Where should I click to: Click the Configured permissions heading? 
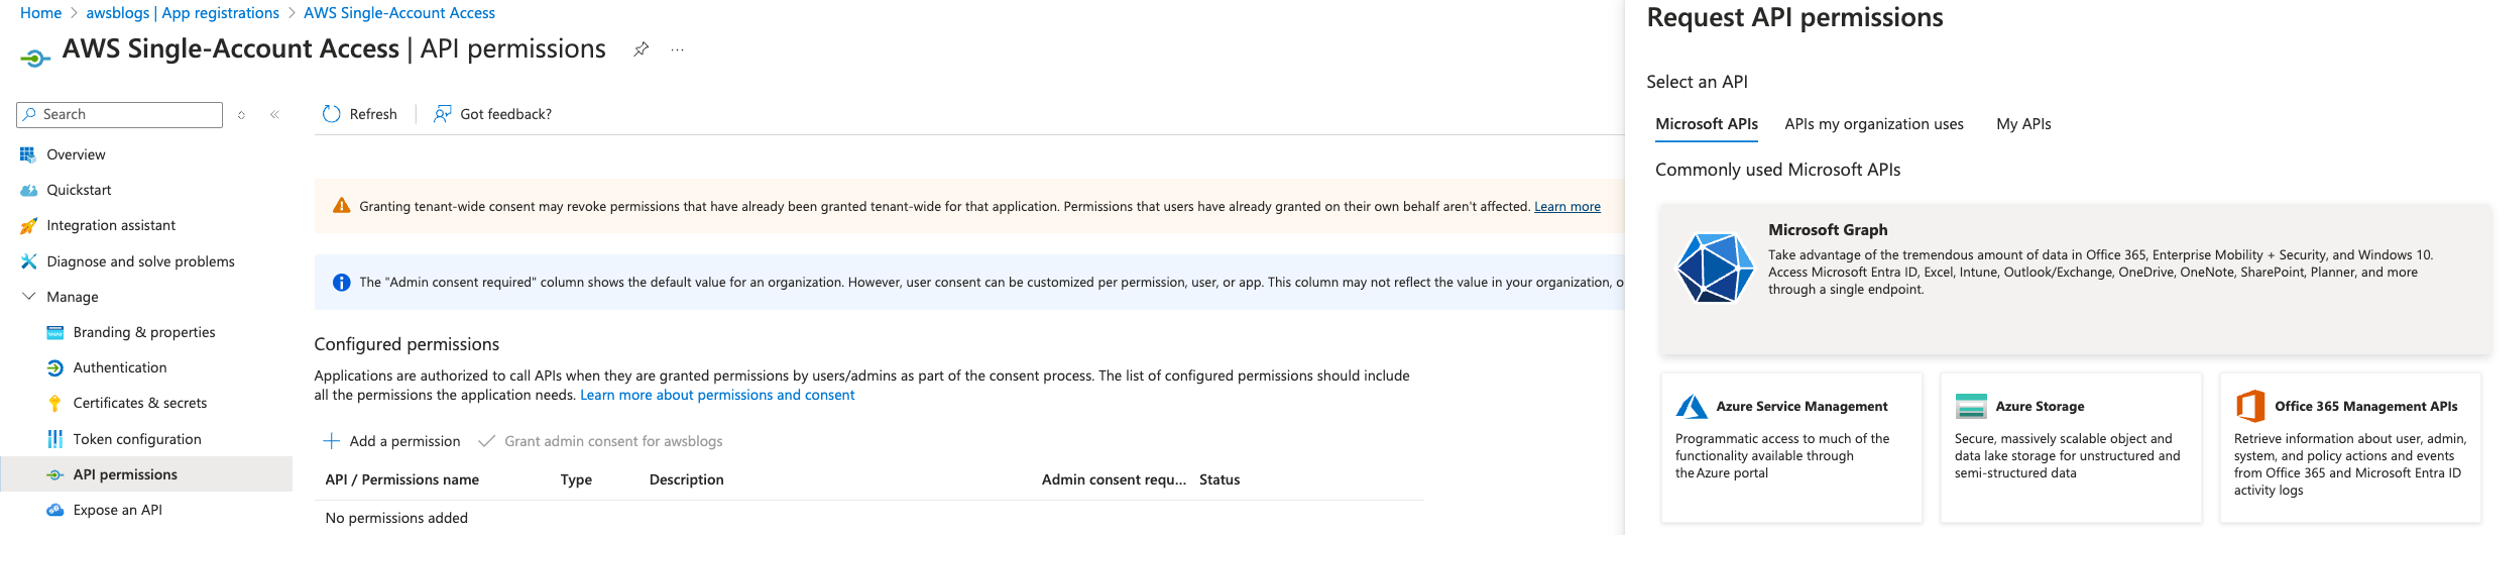pyautogui.click(x=406, y=344)
